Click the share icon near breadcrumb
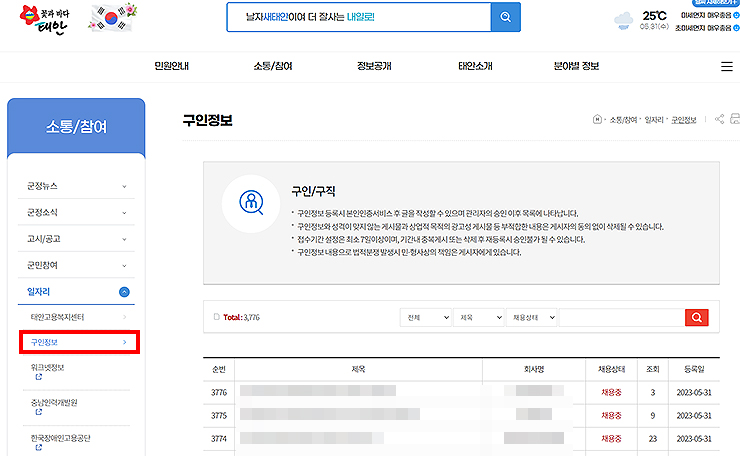The image size is (740, 456). 719,119
